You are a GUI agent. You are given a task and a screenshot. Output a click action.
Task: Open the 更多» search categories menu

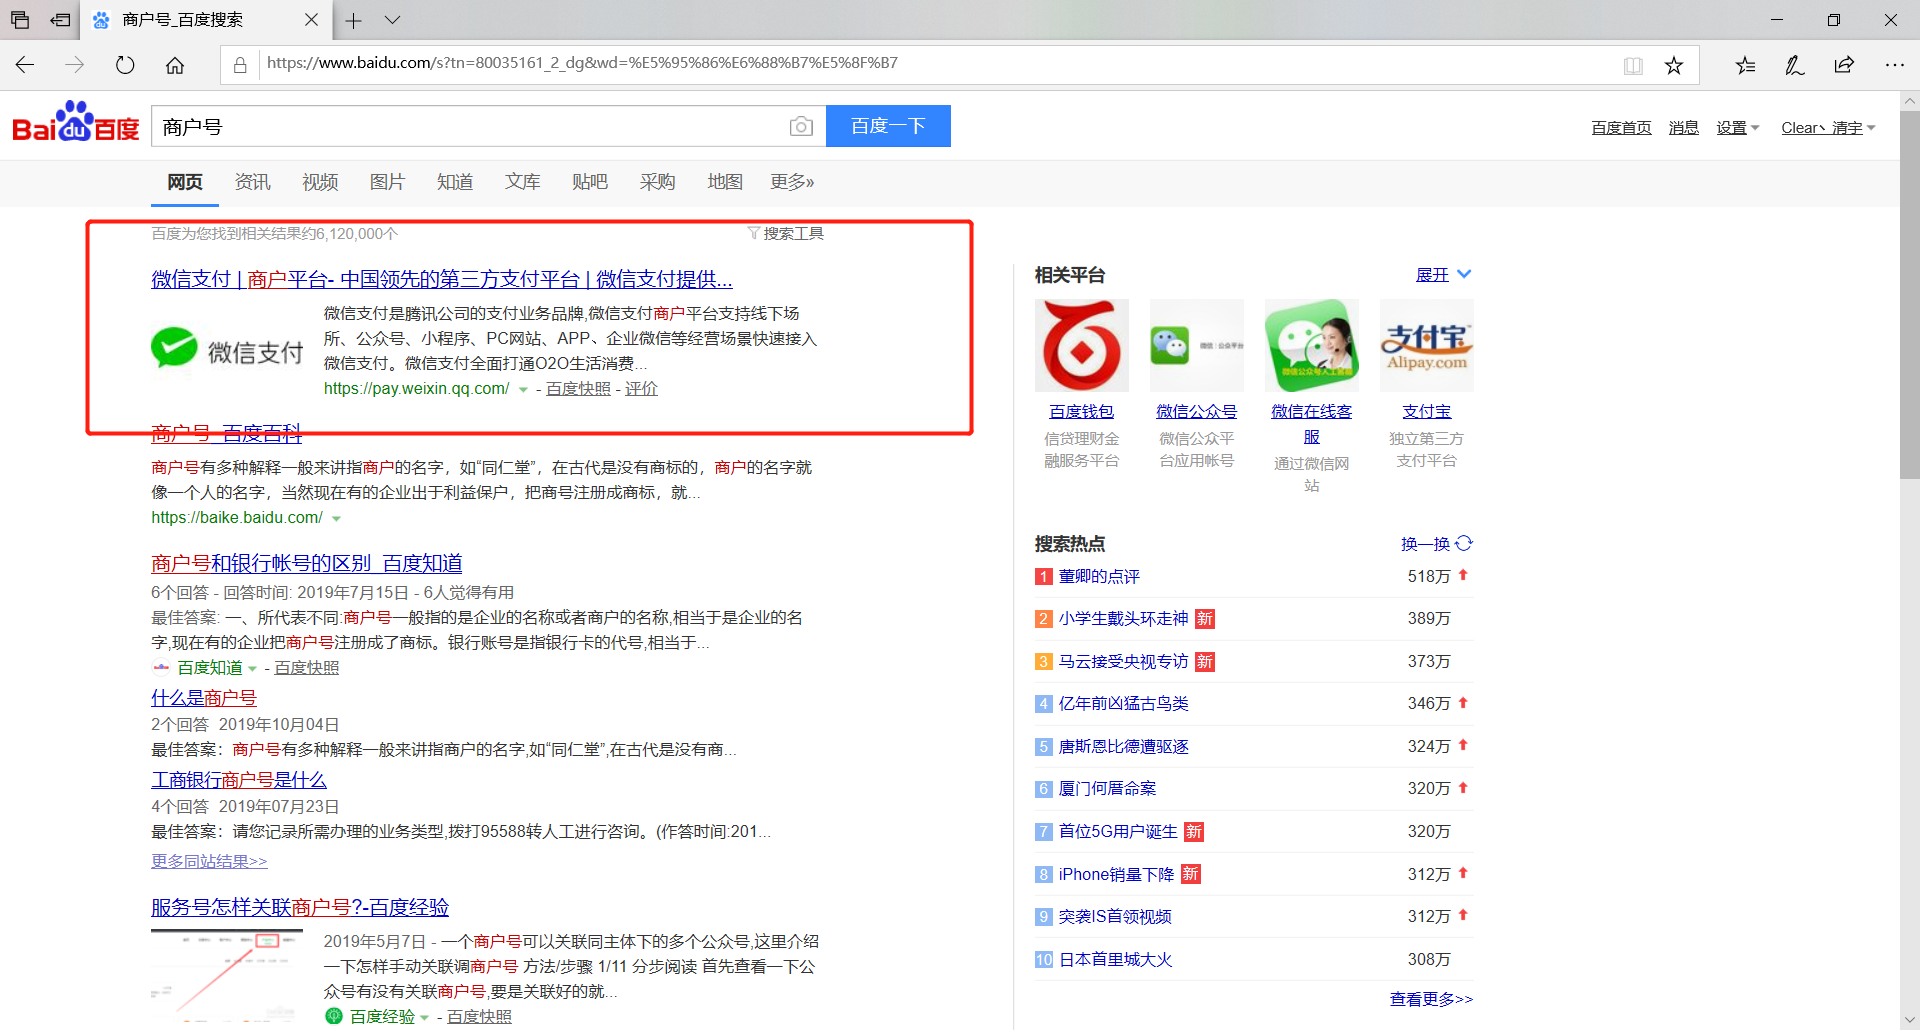[792, 182]
